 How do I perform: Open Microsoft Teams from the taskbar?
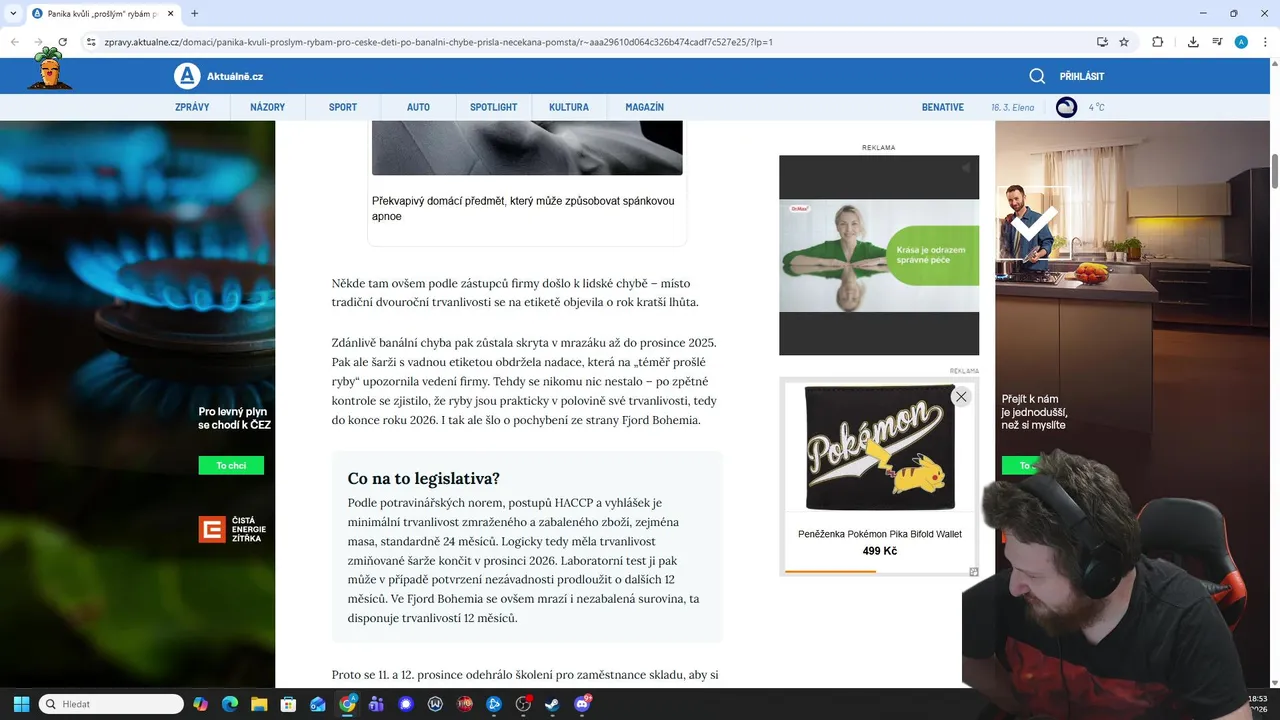(x=376, y=704)
